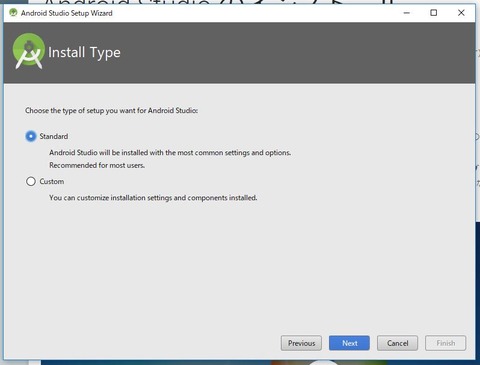
Task: Select the Standard install type radio button
Action: (x=31, y=136)
